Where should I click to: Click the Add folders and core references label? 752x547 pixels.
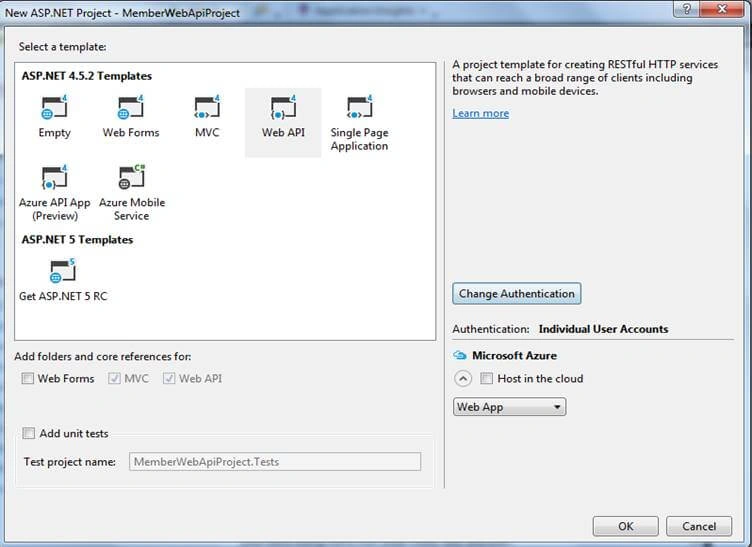point(103,356)
